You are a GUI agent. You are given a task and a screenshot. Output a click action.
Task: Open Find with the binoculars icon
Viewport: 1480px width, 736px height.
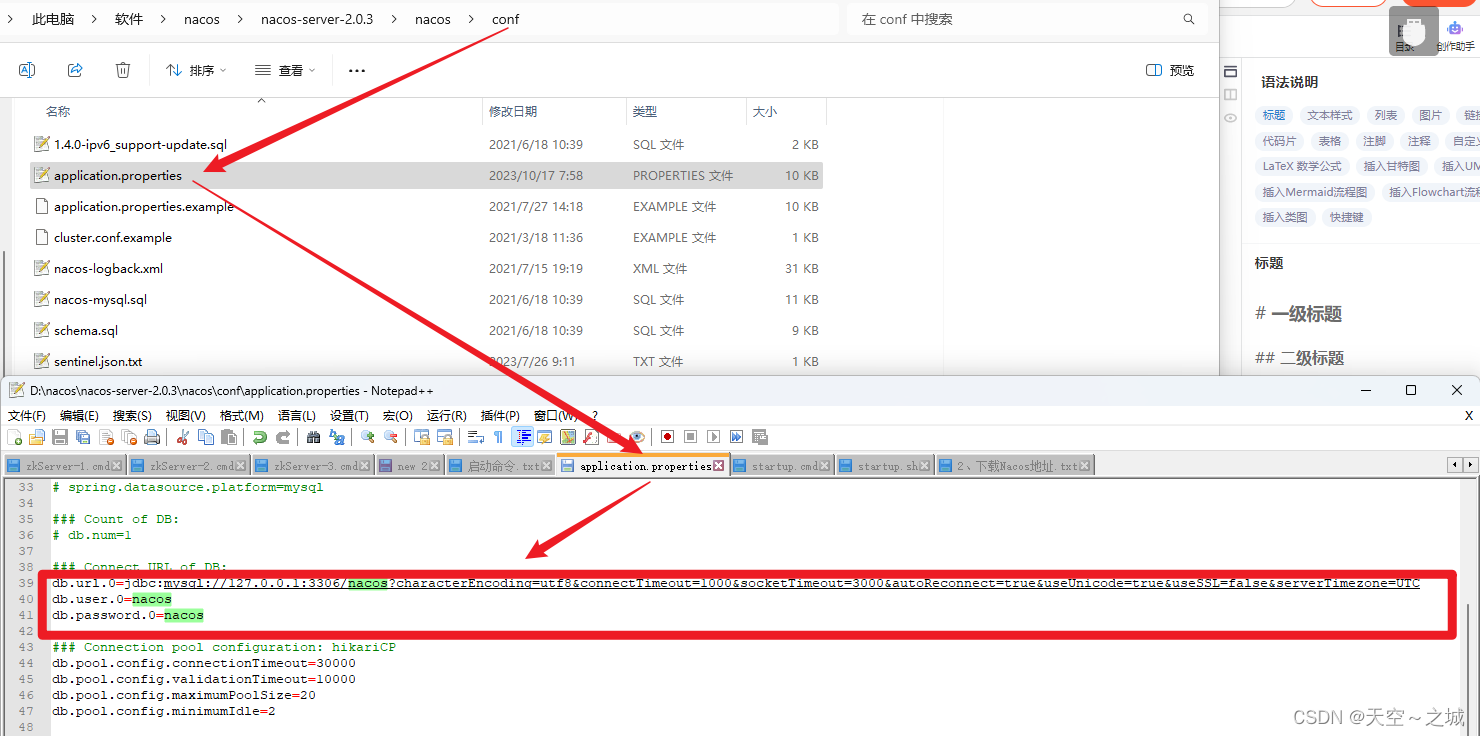pyautogui.click(x=314, y=437)
